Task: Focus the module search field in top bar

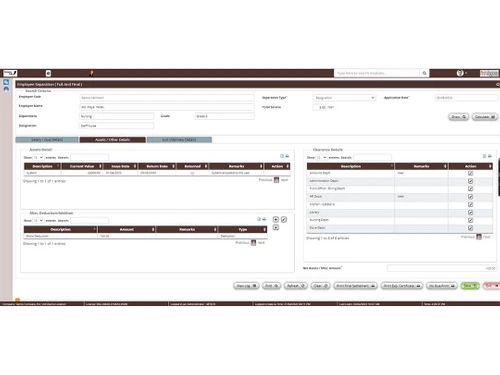Action: coord(377,73)
